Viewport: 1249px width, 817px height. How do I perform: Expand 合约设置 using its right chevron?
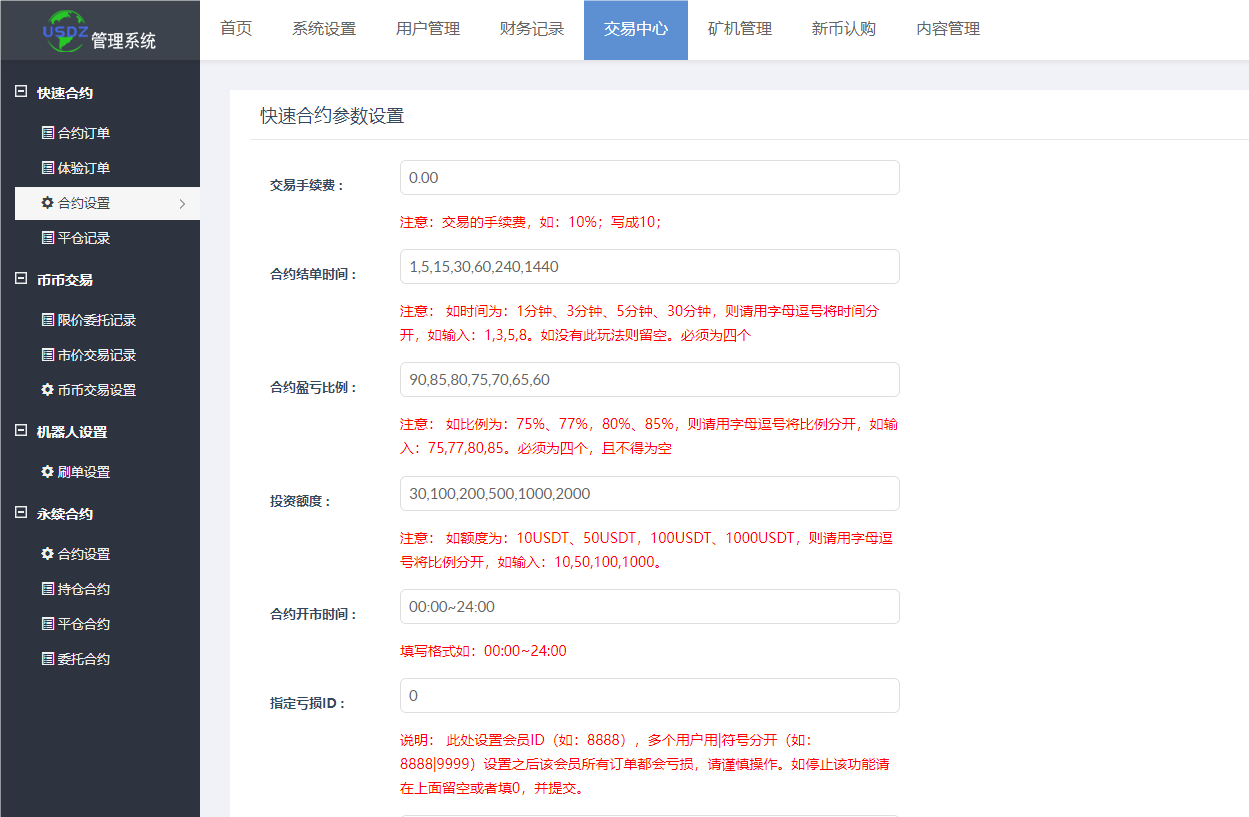pyautogui.click(x=184, y=203)
